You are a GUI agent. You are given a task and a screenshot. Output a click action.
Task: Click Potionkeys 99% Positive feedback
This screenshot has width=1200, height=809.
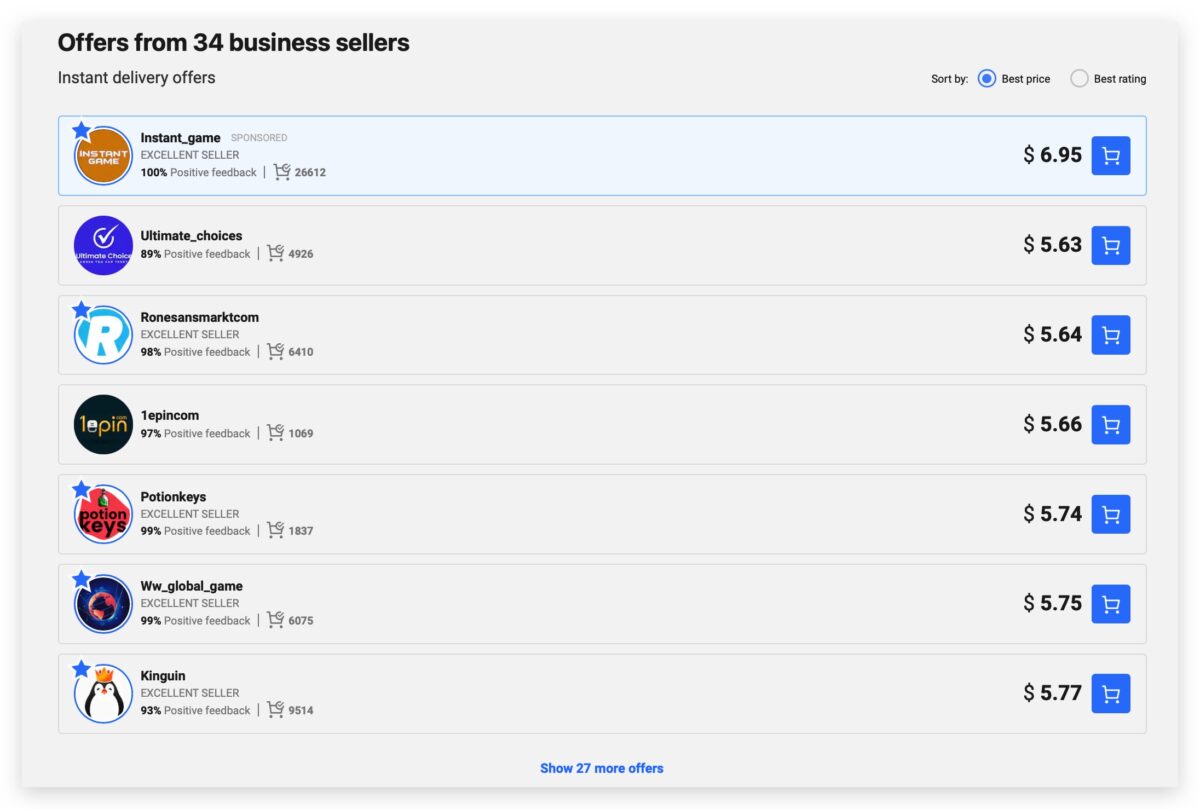point(195,531)
